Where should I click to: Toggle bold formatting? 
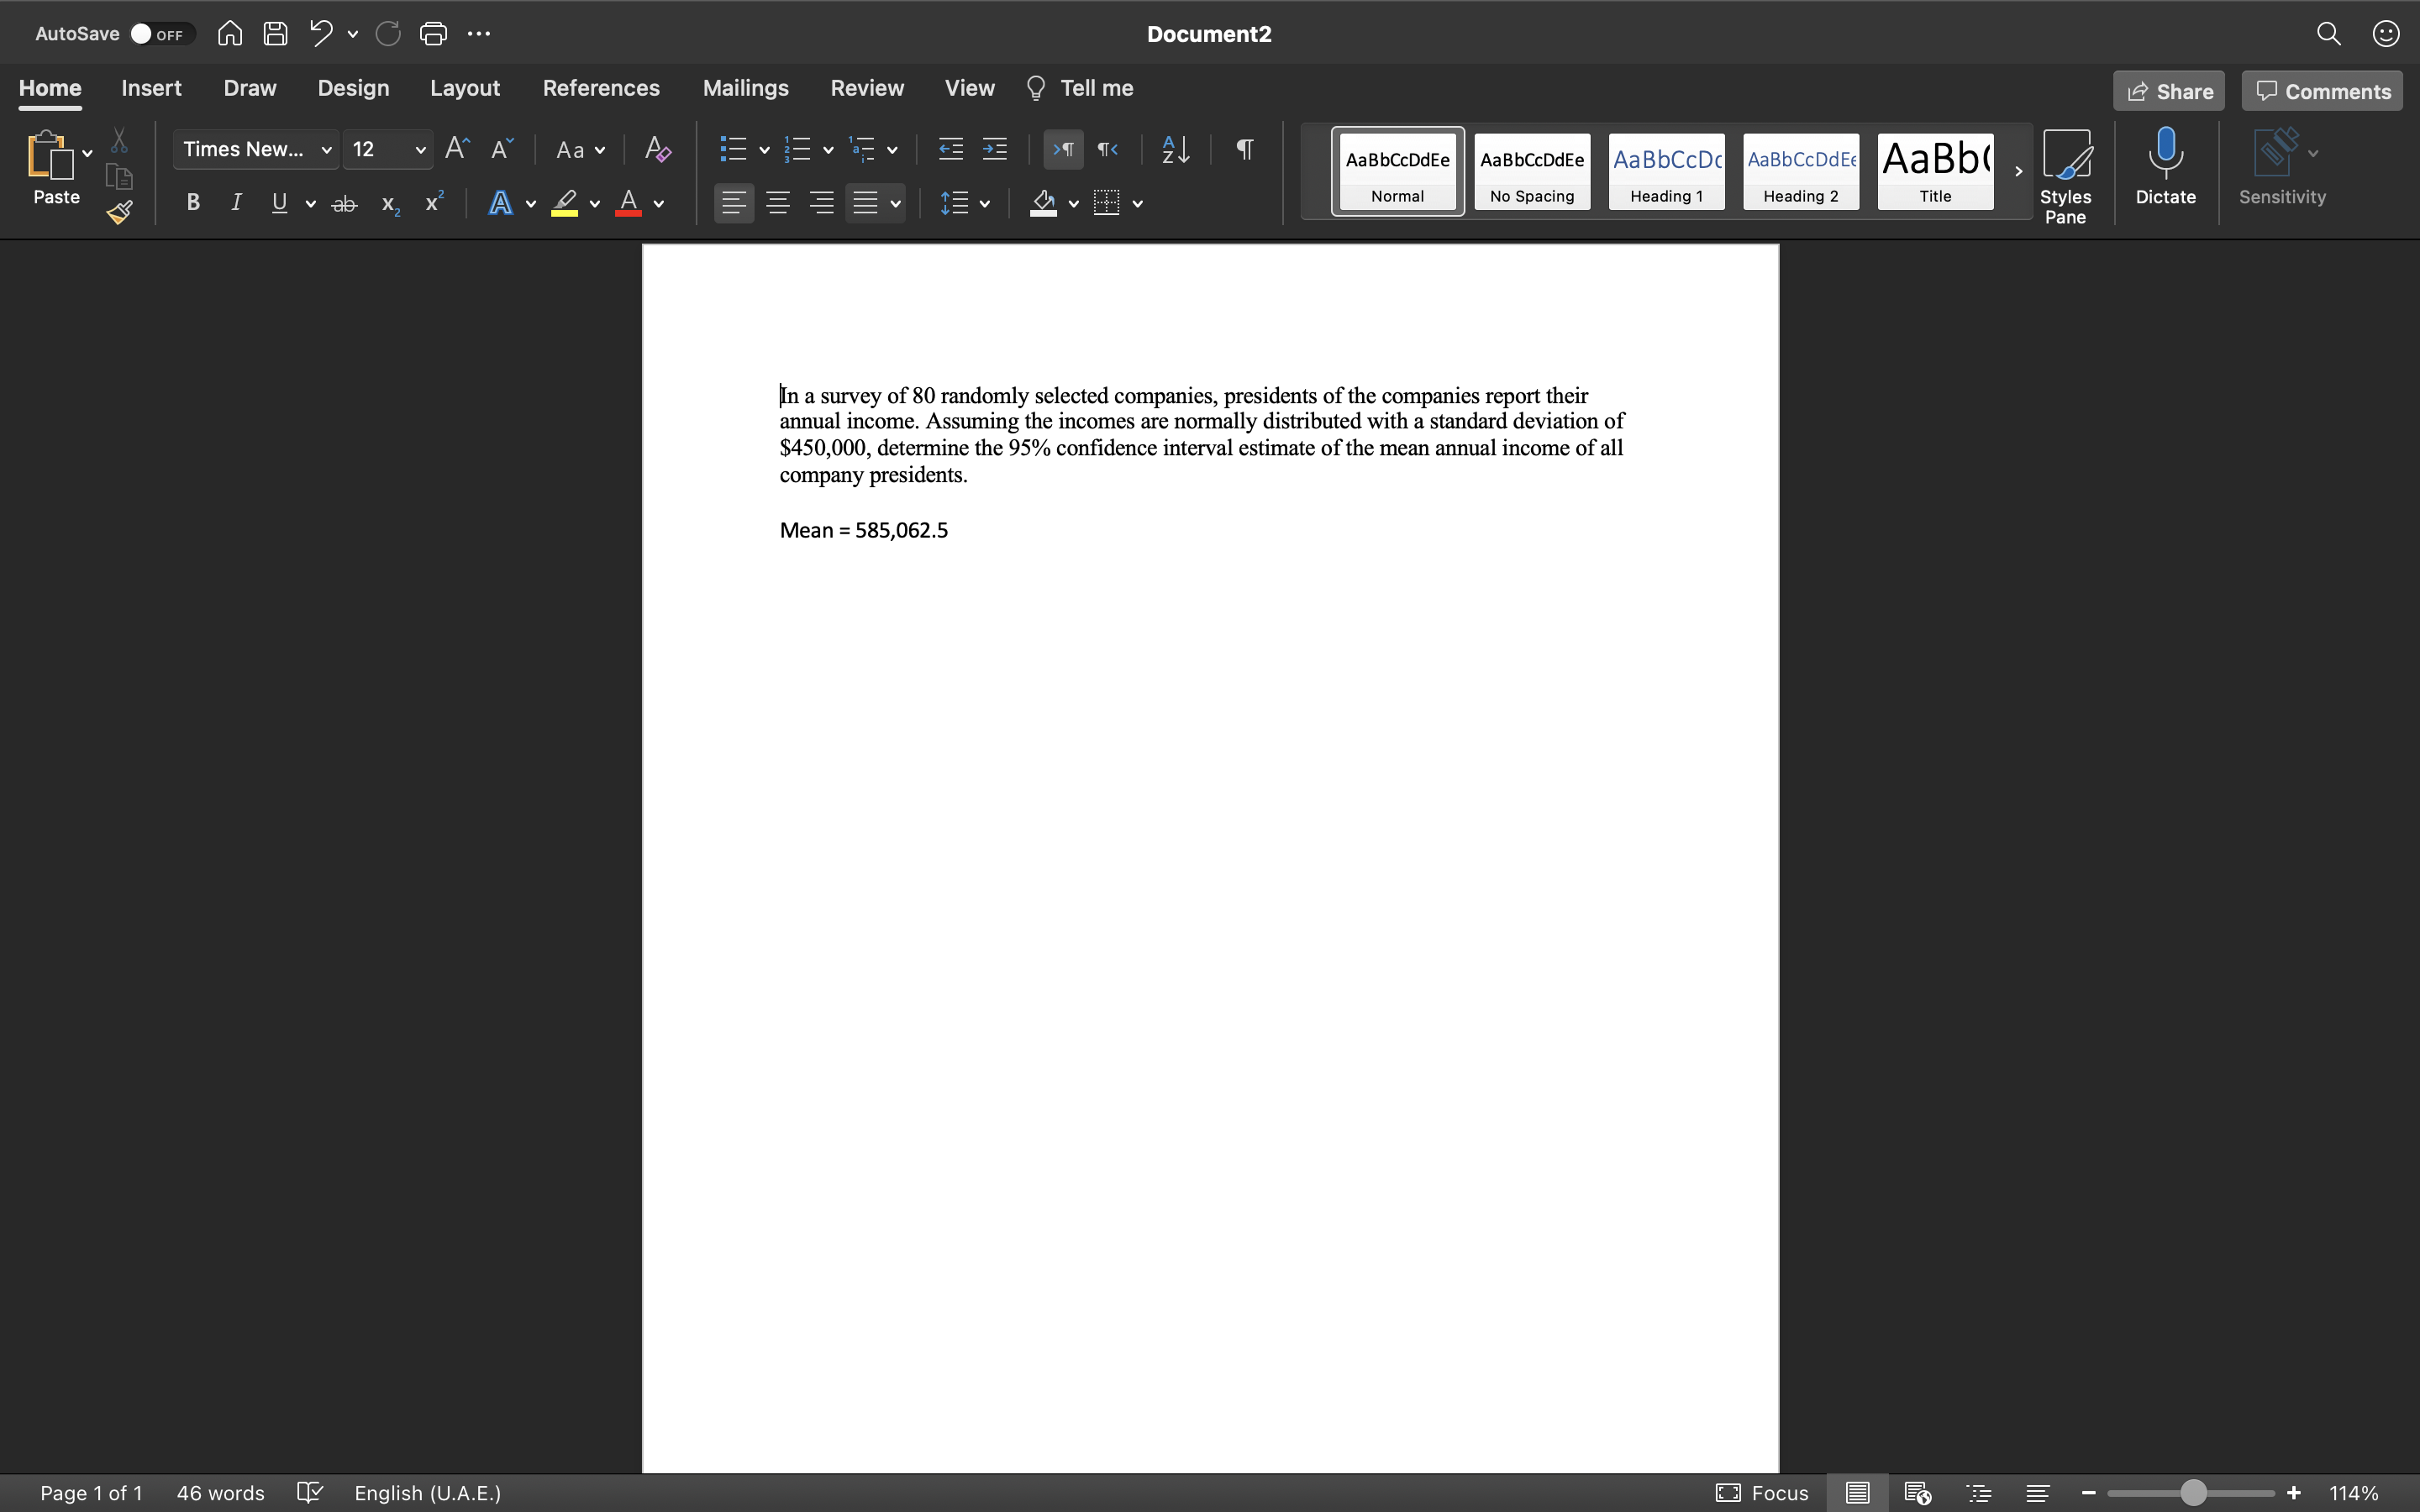[193, 203]
